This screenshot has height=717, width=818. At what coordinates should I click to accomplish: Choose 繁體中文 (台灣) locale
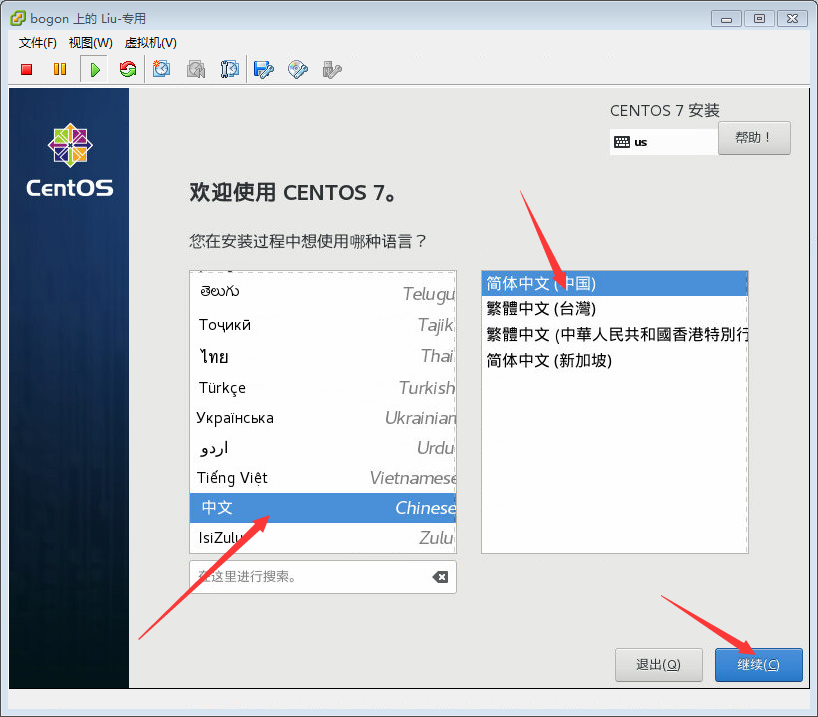pos(615,308)
